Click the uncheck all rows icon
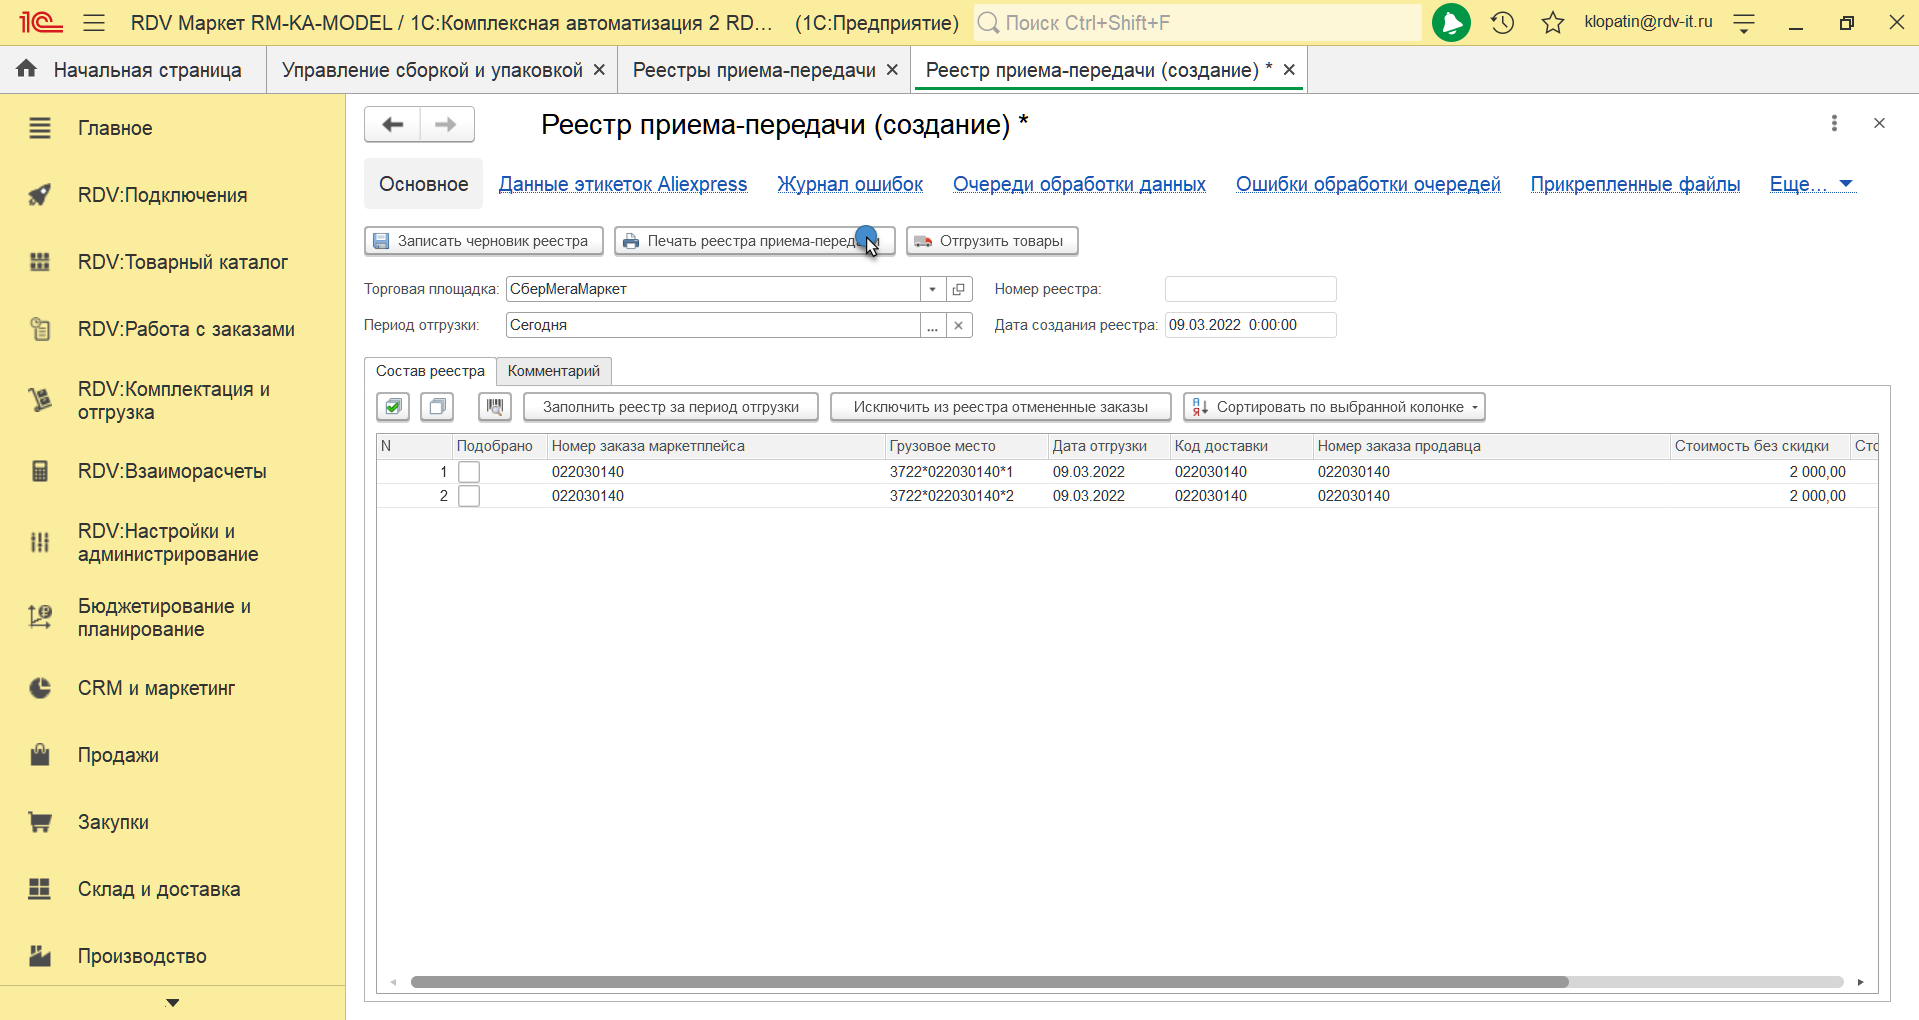 [437, 407]
